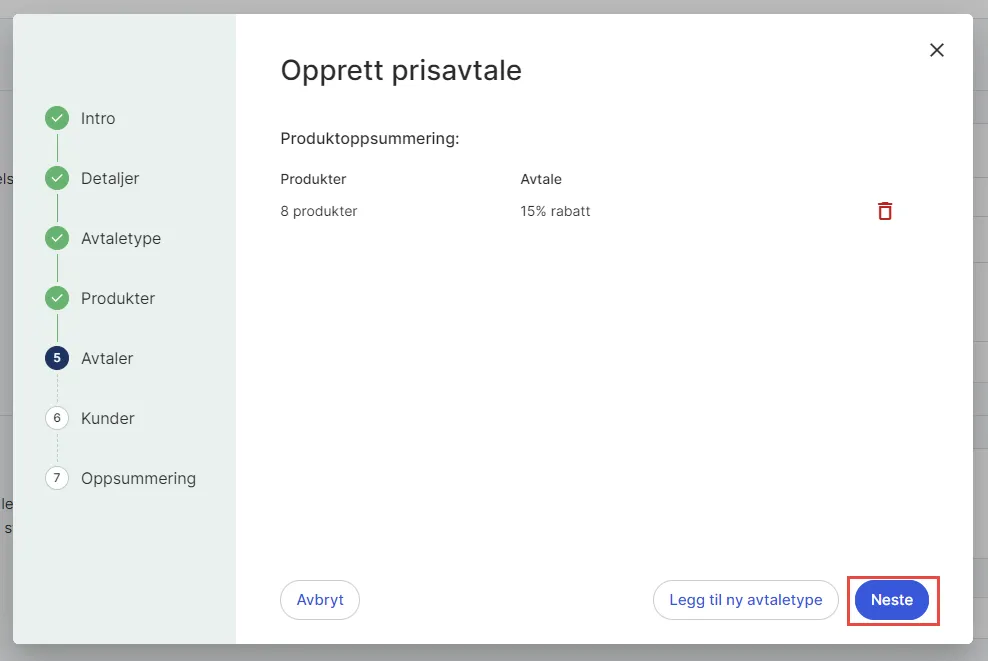Click the step 5 Avtaler circle icon

[57, 358]
